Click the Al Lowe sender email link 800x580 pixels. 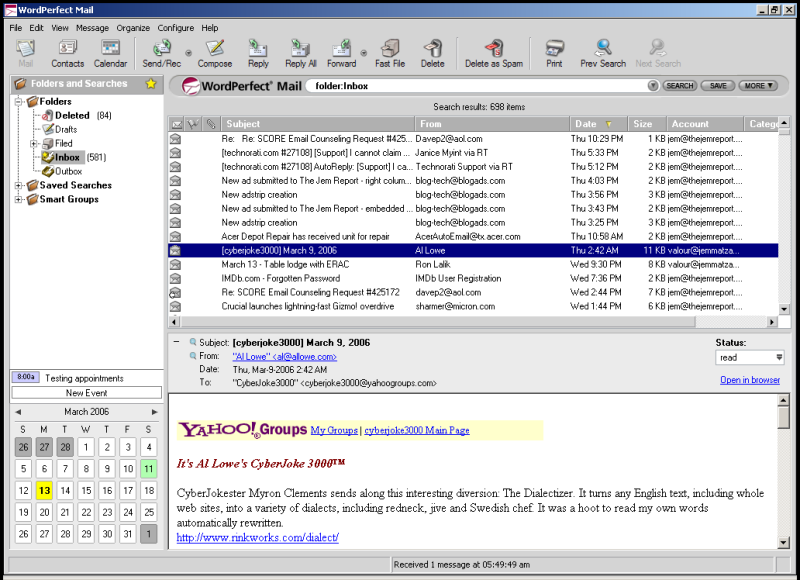click(x=285, y=357)
